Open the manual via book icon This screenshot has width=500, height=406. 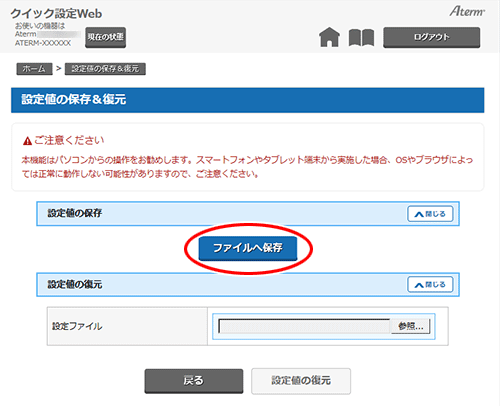[x=361, y=37]
